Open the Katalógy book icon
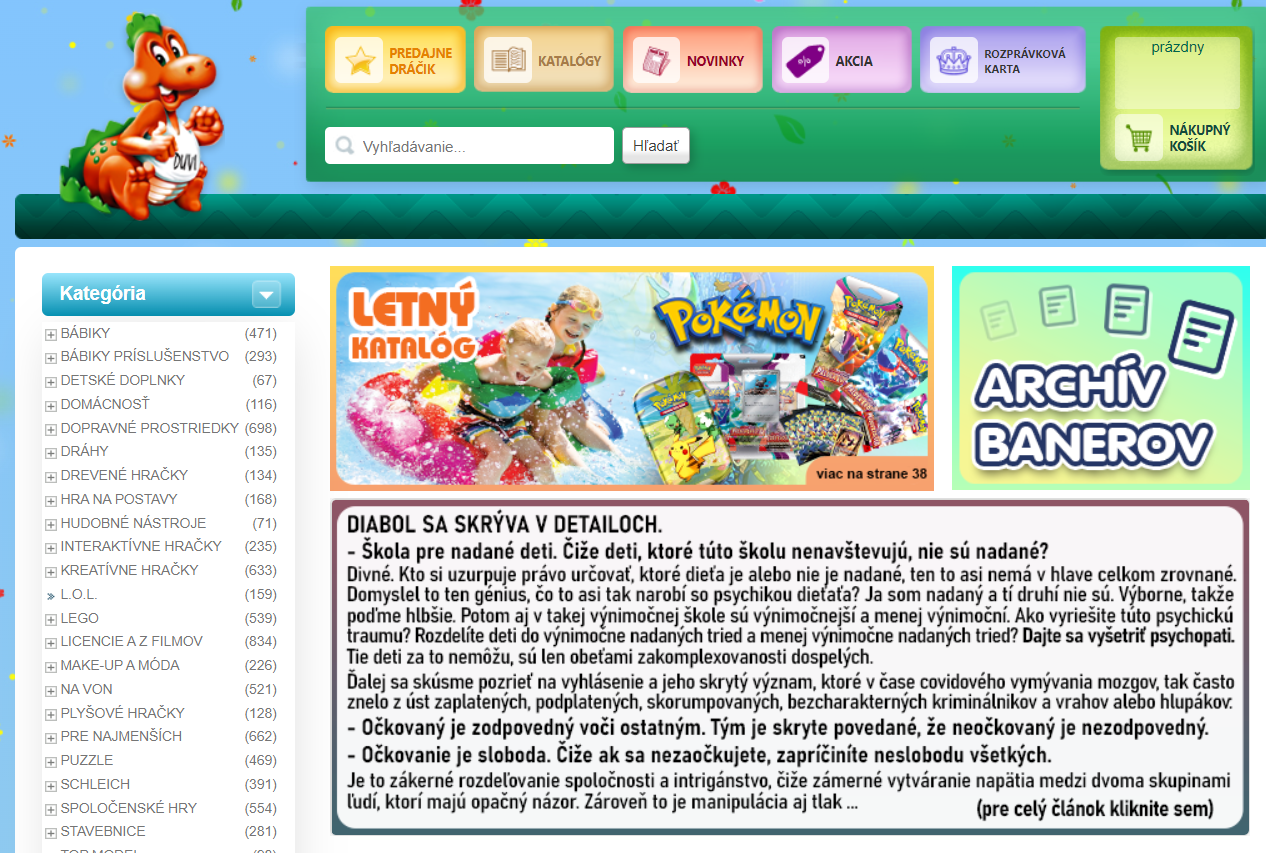 [x=507, y=61]
